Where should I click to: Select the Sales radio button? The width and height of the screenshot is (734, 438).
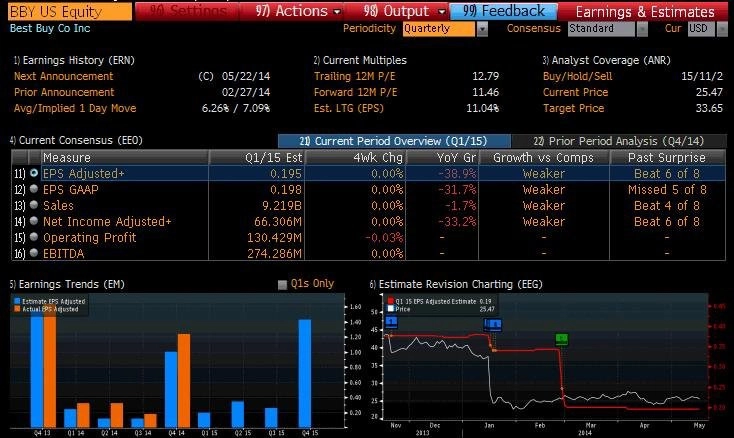[x=34, y=205]
